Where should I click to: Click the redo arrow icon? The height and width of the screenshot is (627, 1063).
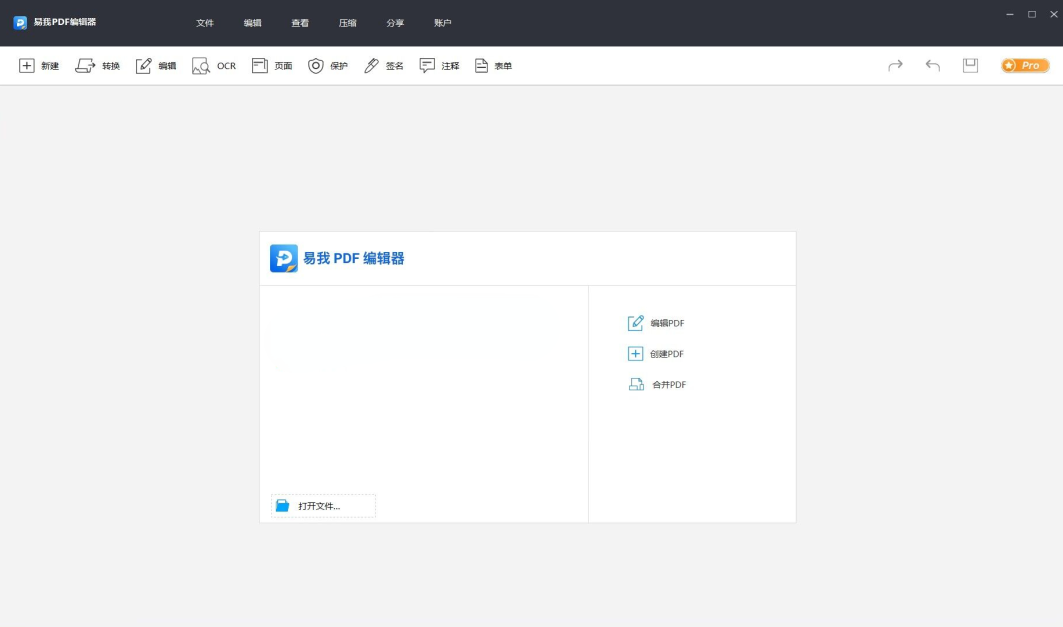pyautogui.click(x=896, y=65)
